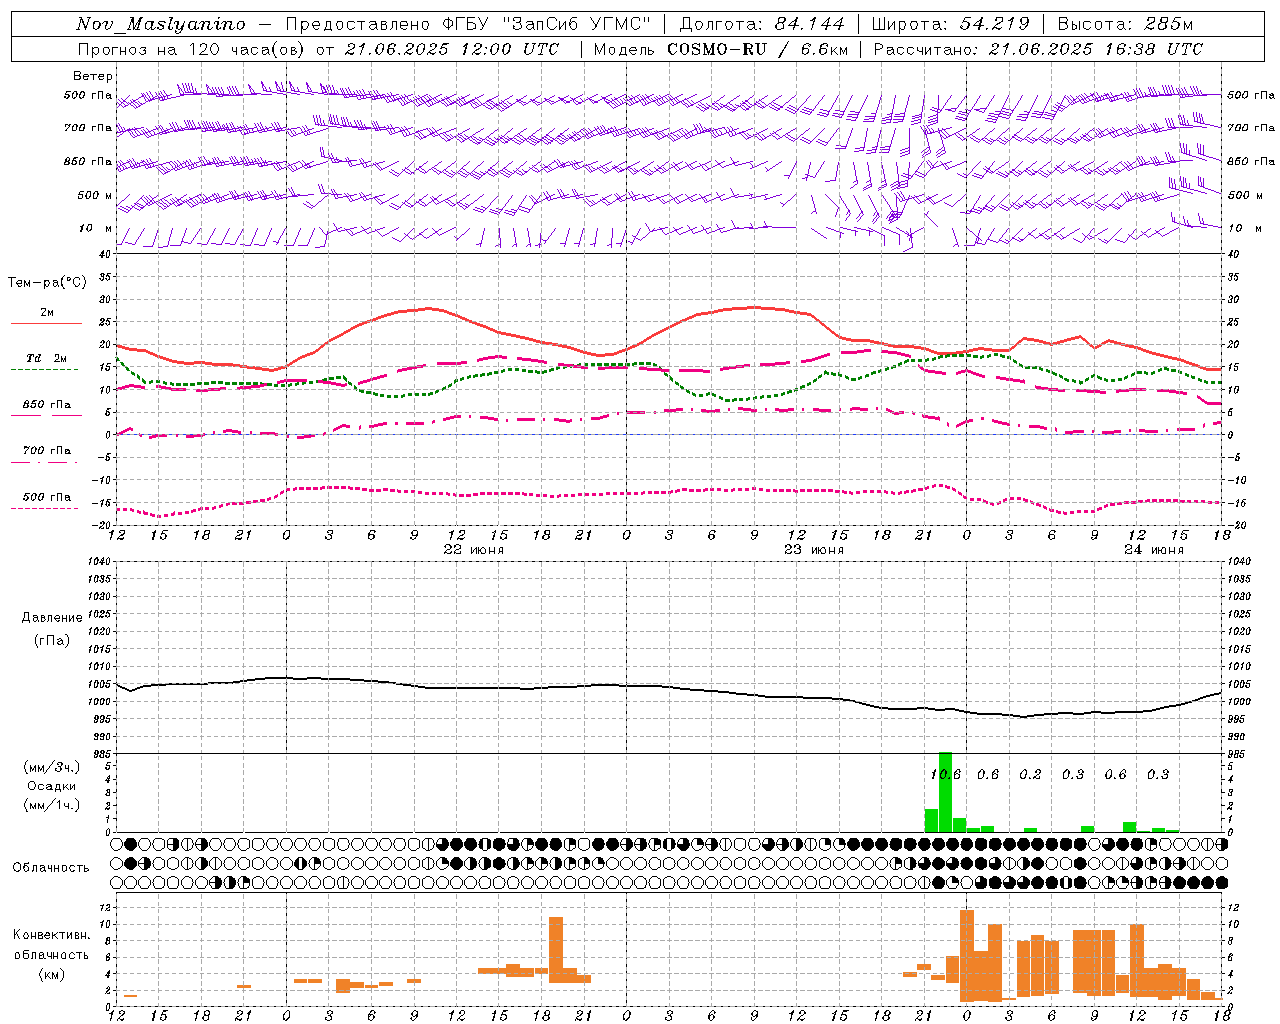
Task: Select the 850 гПа temperature legend entry
Action: coord(46,405)
